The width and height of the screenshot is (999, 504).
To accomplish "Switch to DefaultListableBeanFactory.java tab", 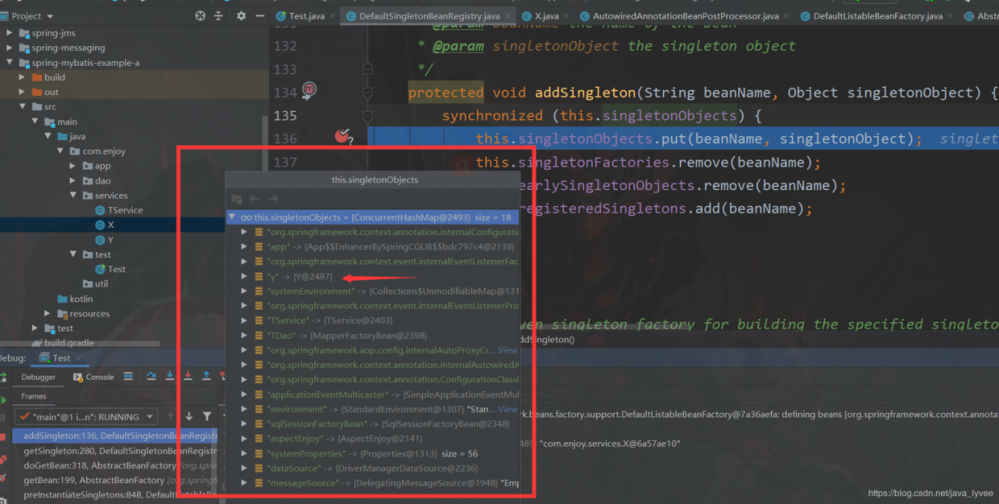I will (877, 16).
